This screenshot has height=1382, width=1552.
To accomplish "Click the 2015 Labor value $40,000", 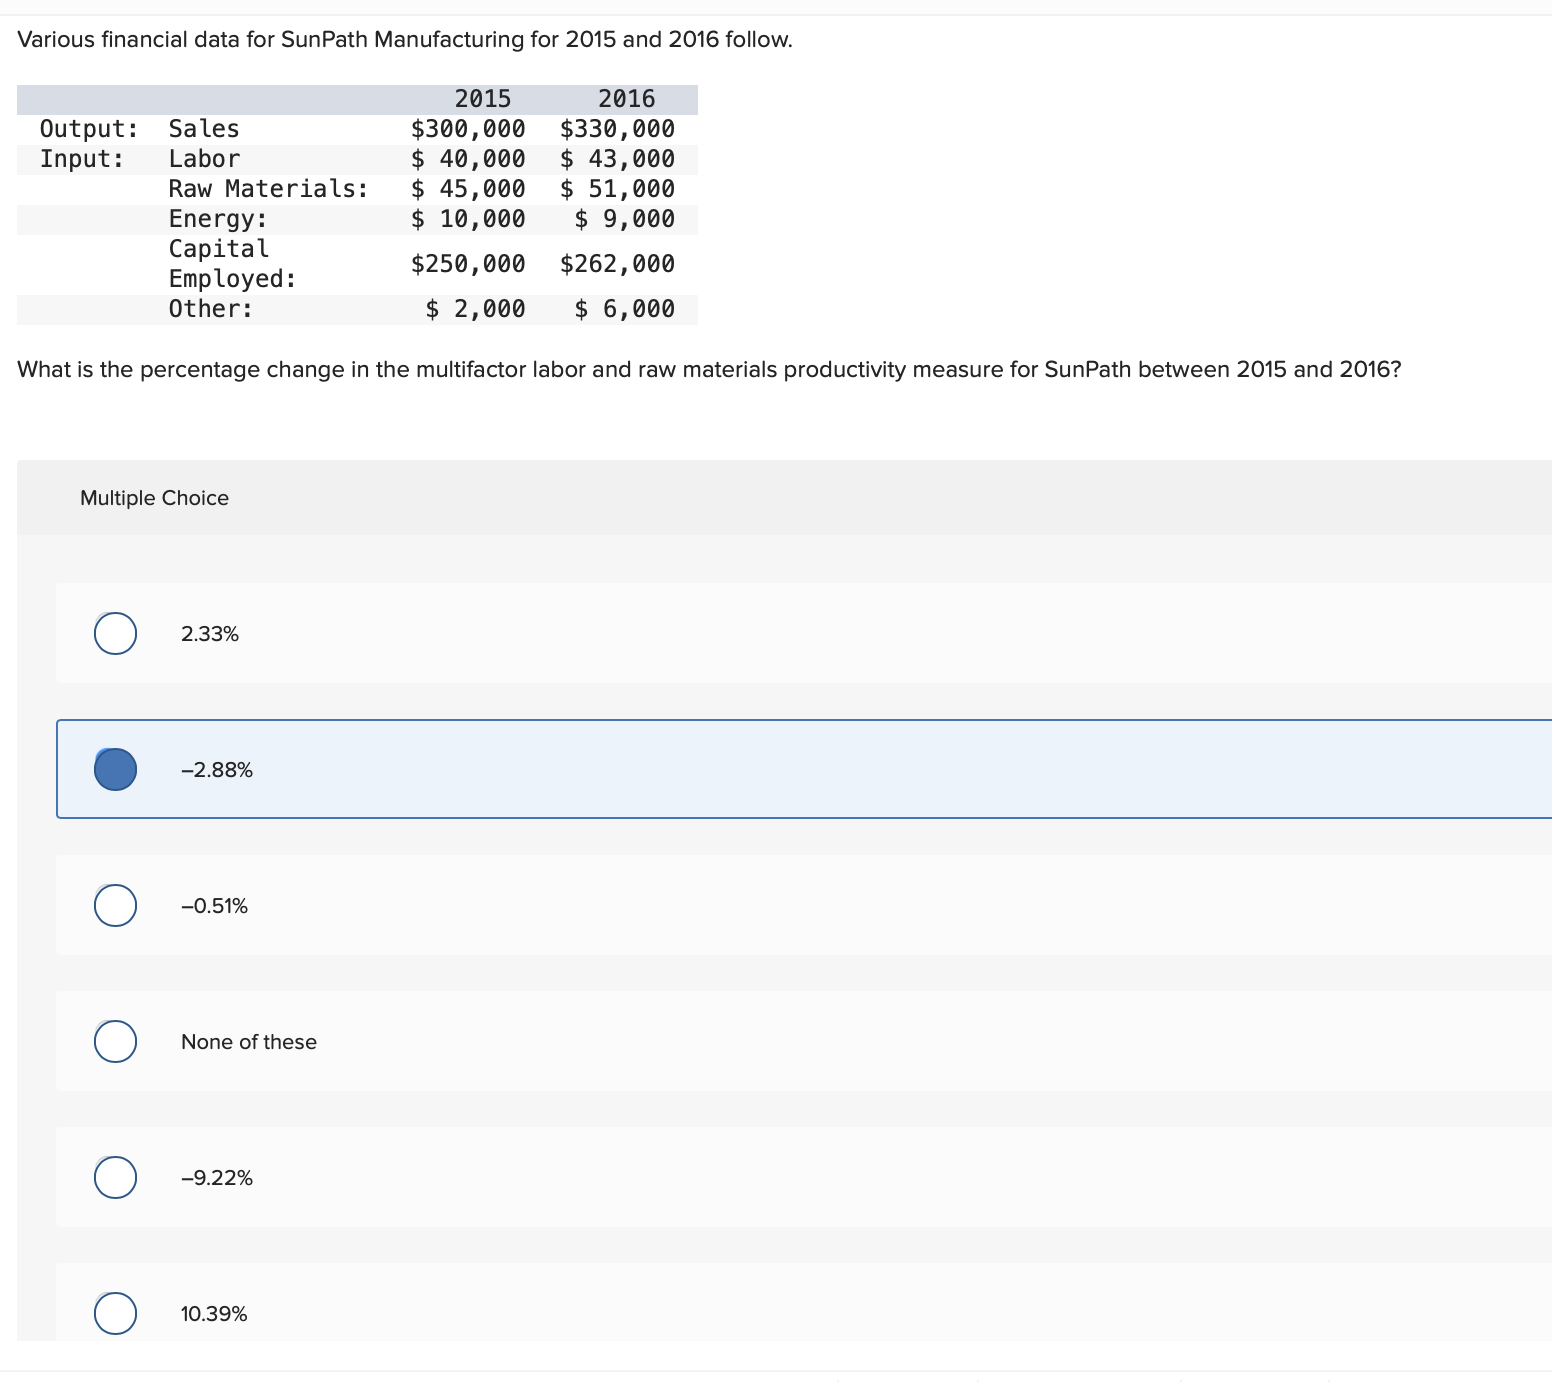I will coord(468,159).
